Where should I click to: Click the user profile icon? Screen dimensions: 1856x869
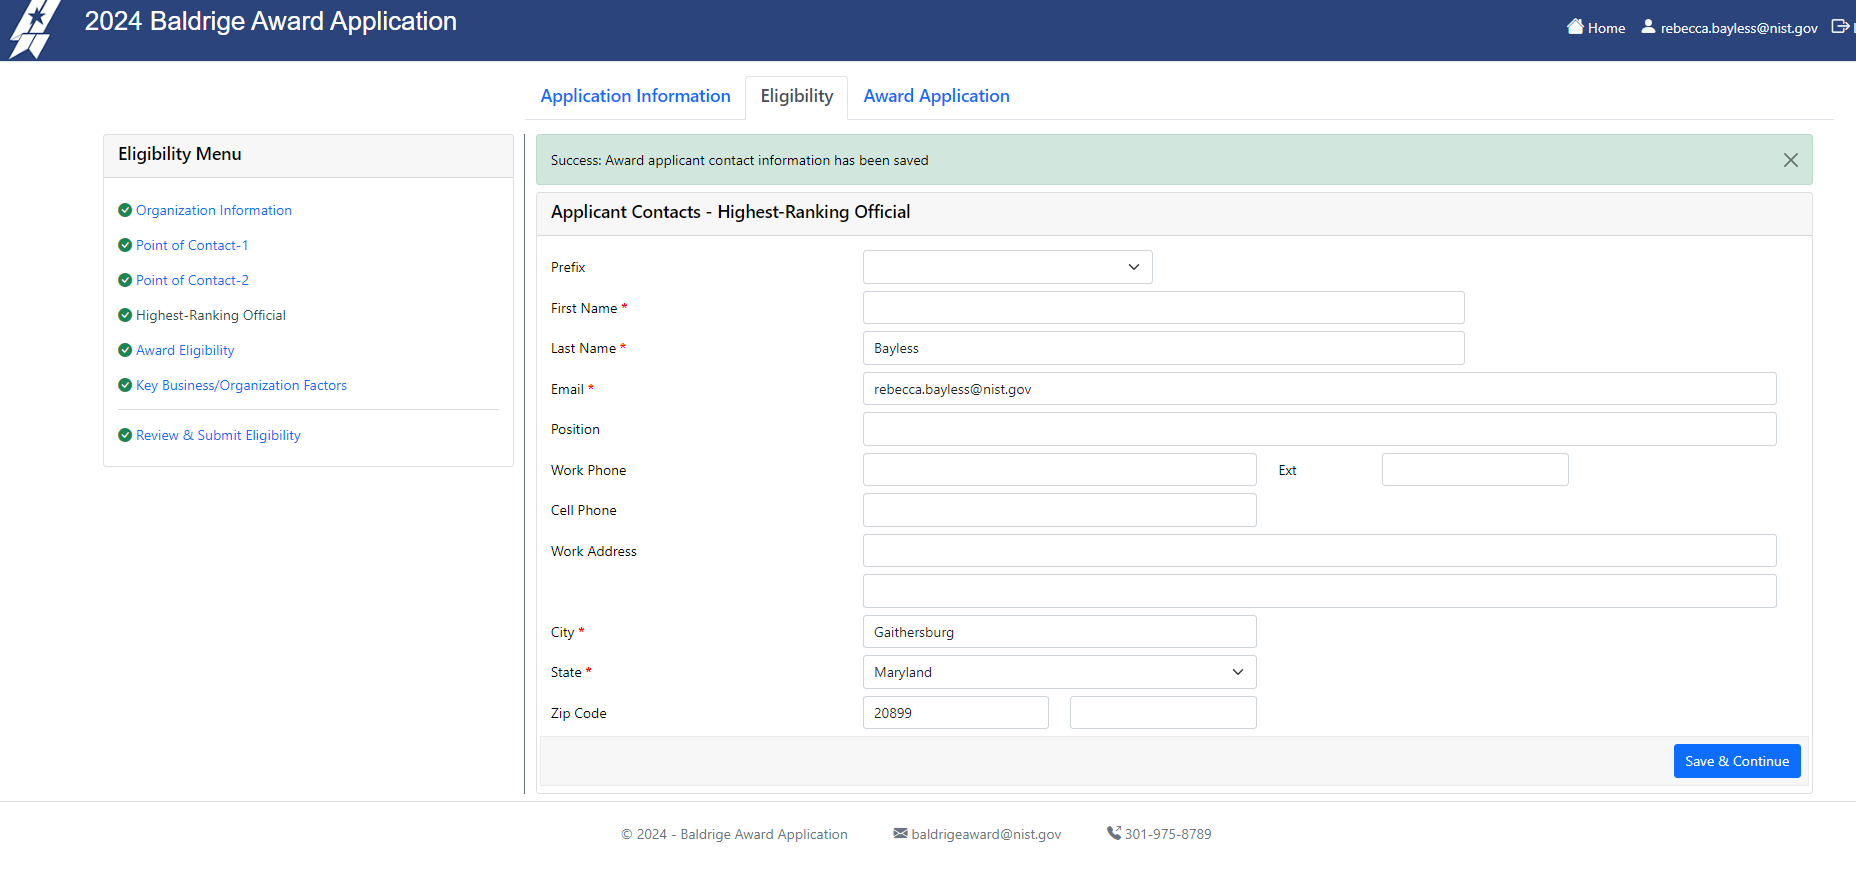tap(1648, 27)
